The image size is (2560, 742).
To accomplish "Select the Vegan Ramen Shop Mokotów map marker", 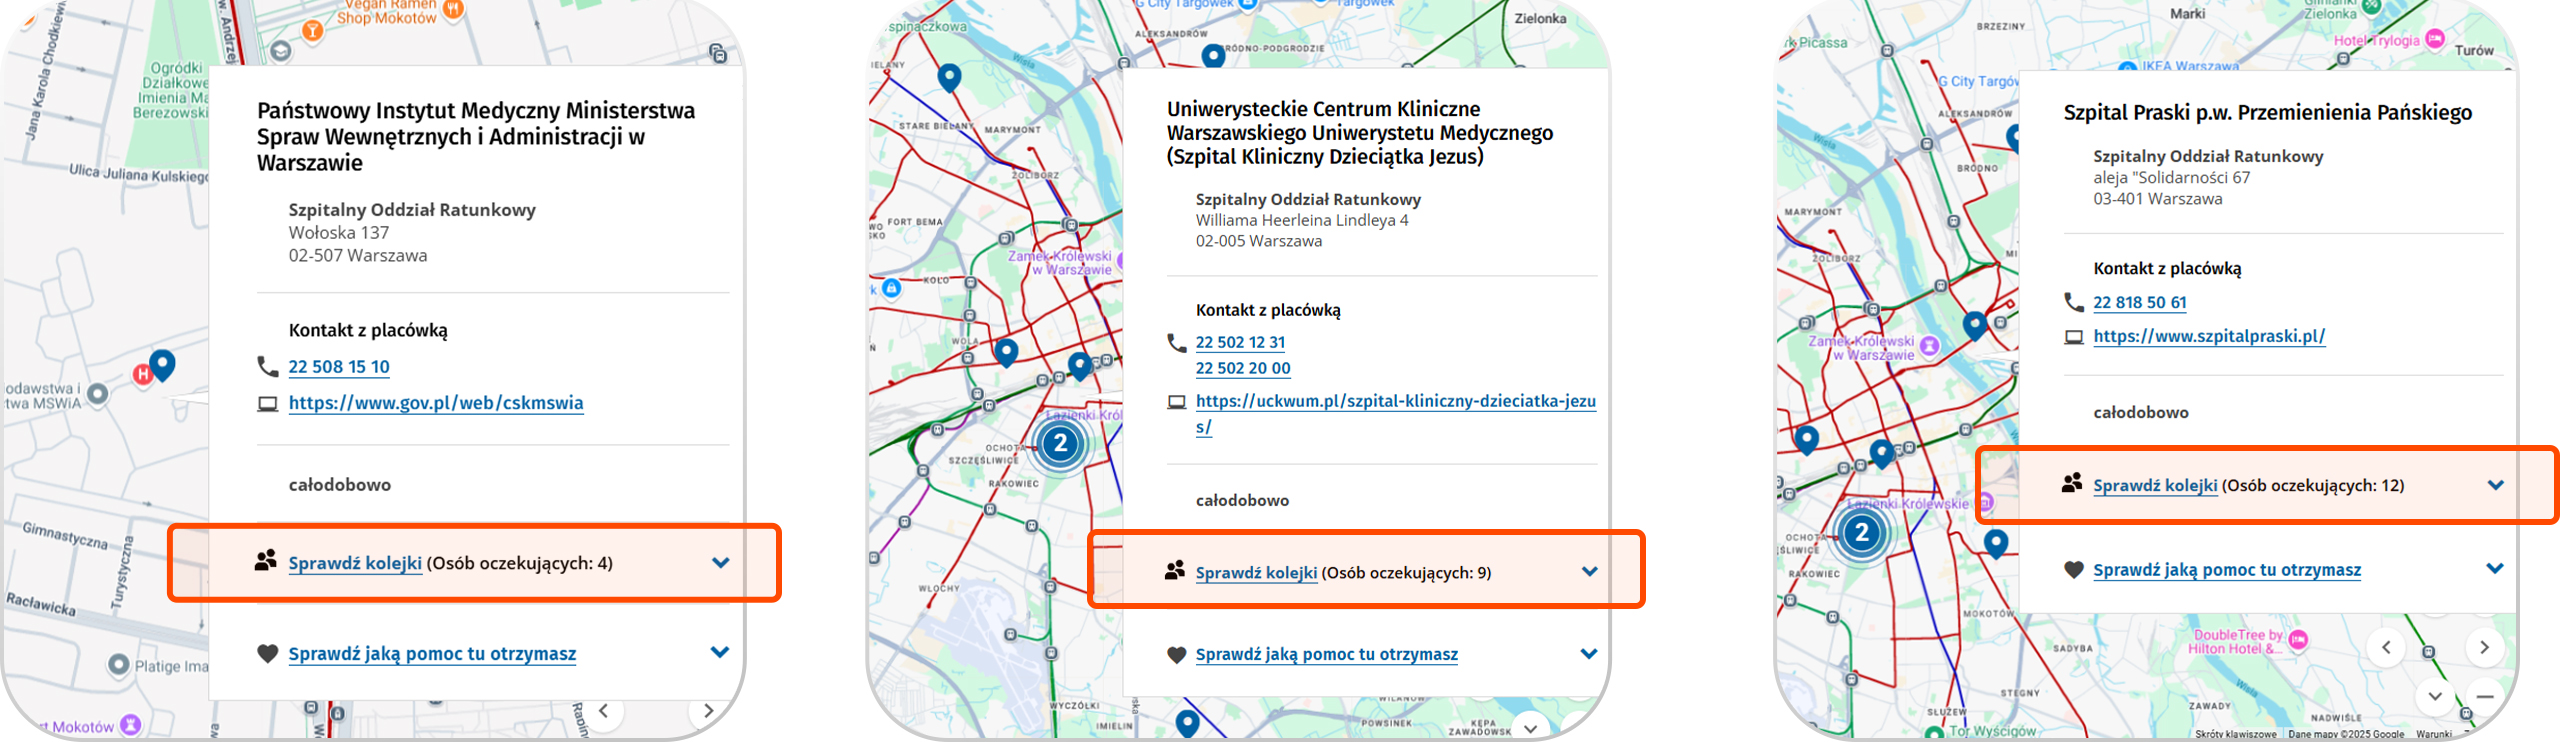I will [453, 10].
